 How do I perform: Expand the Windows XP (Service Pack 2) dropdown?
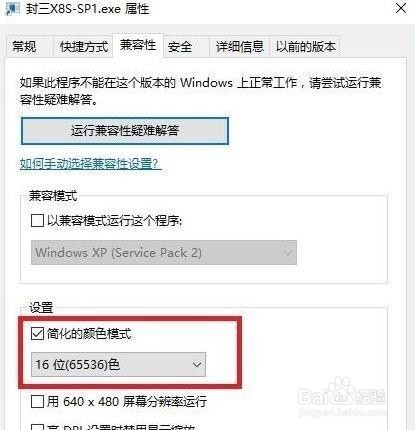click(x=164, y=253)
